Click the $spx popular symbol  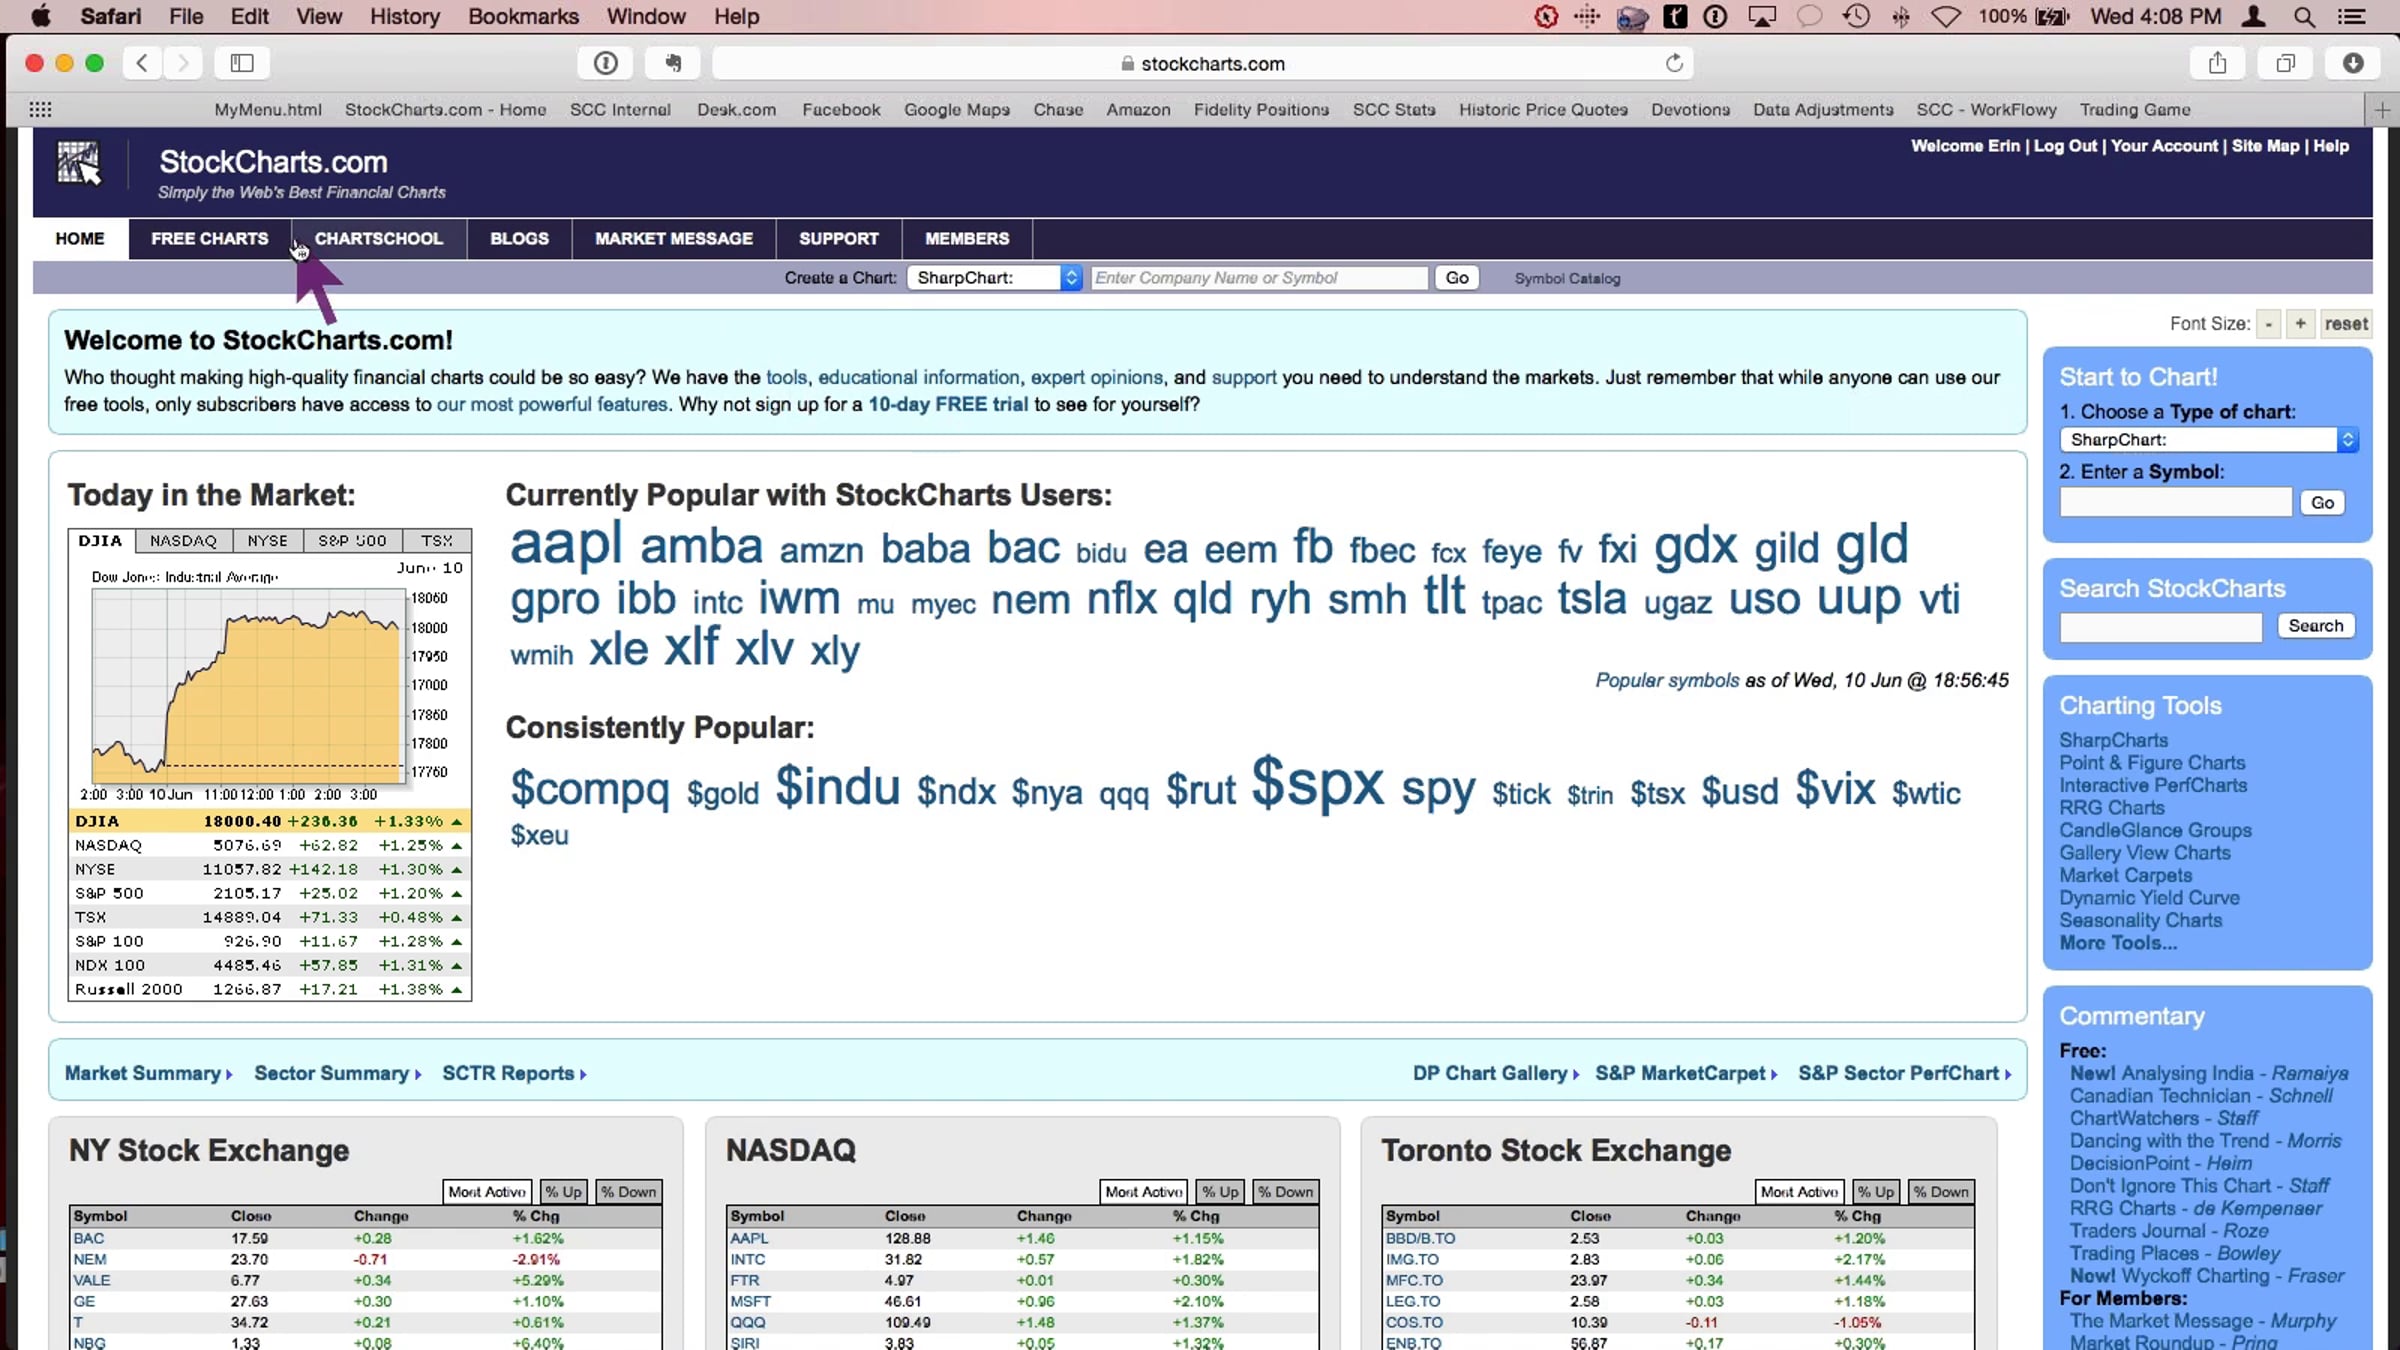pos(1317,783)
